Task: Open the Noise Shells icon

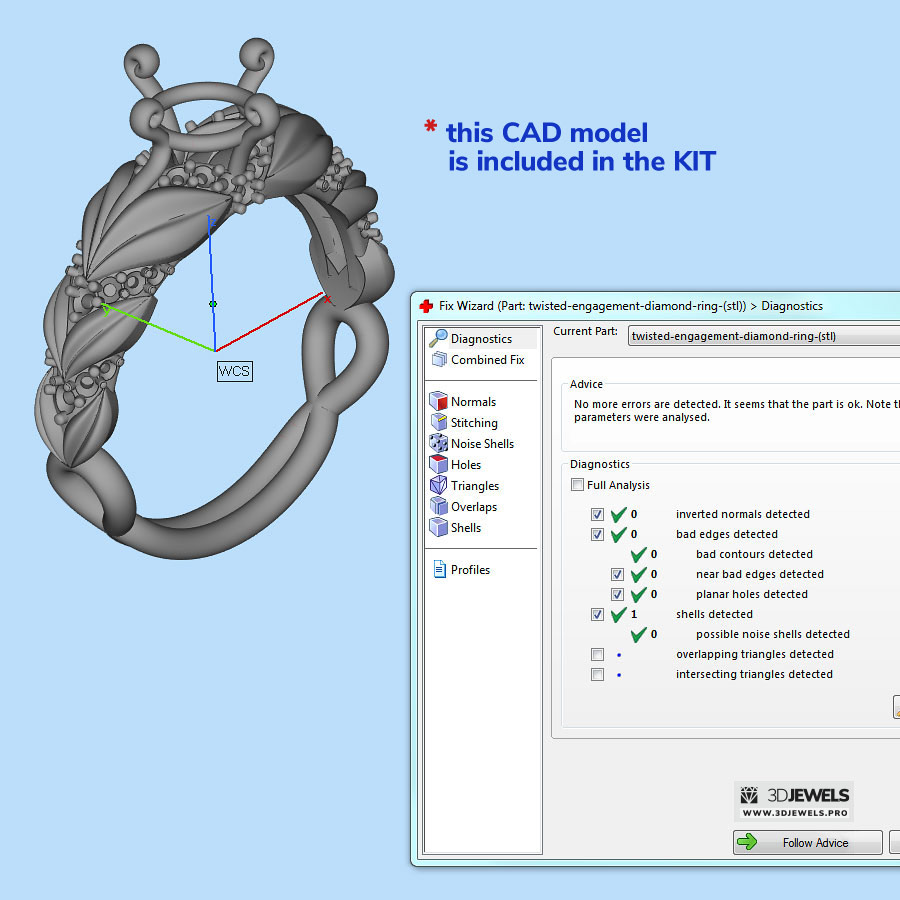Action: (x=438, y=444)
